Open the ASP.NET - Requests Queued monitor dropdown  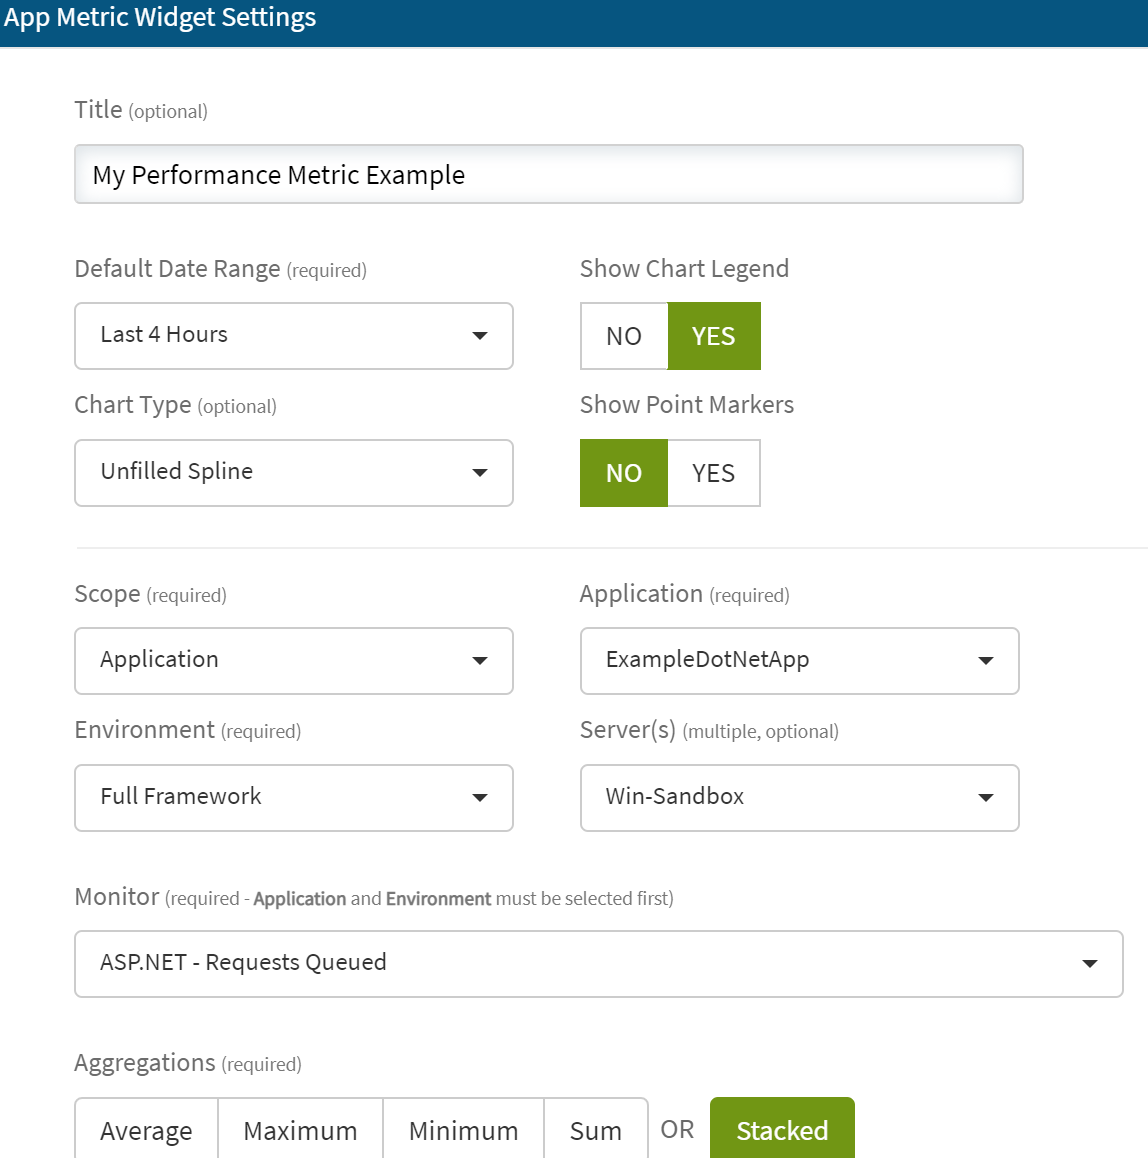point(598,963)
